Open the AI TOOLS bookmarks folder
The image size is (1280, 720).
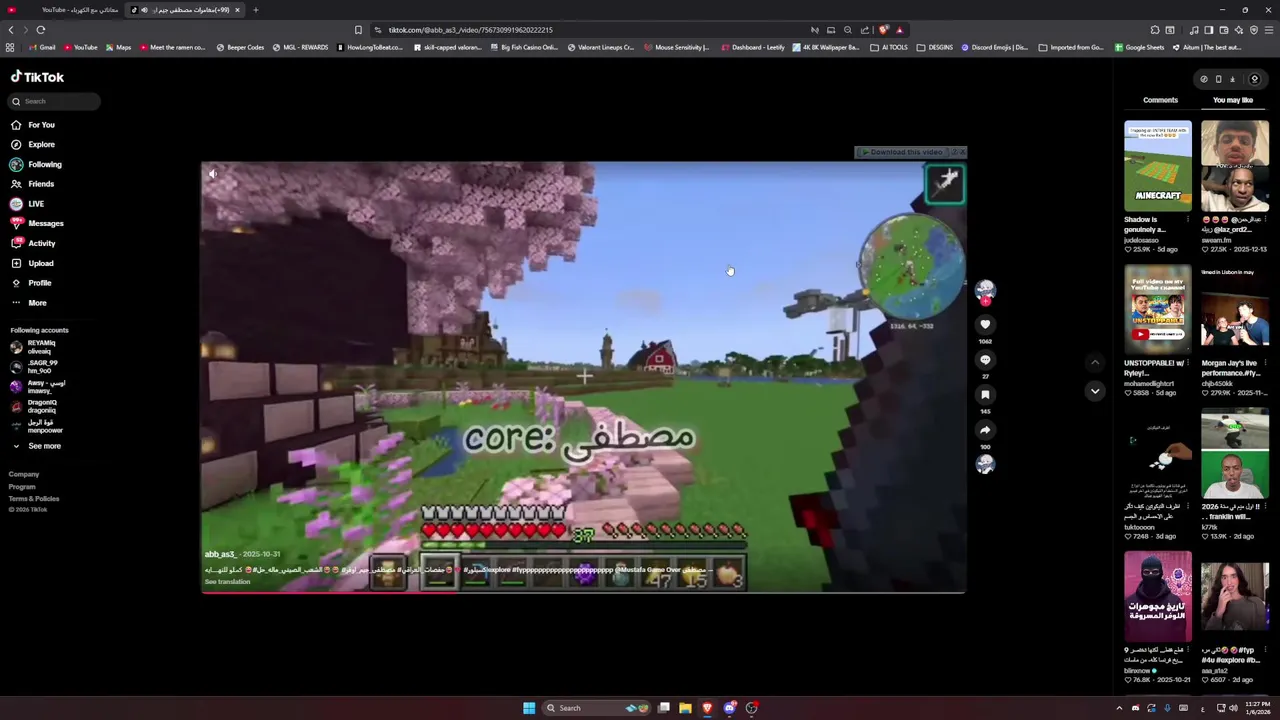coord(889,47)
